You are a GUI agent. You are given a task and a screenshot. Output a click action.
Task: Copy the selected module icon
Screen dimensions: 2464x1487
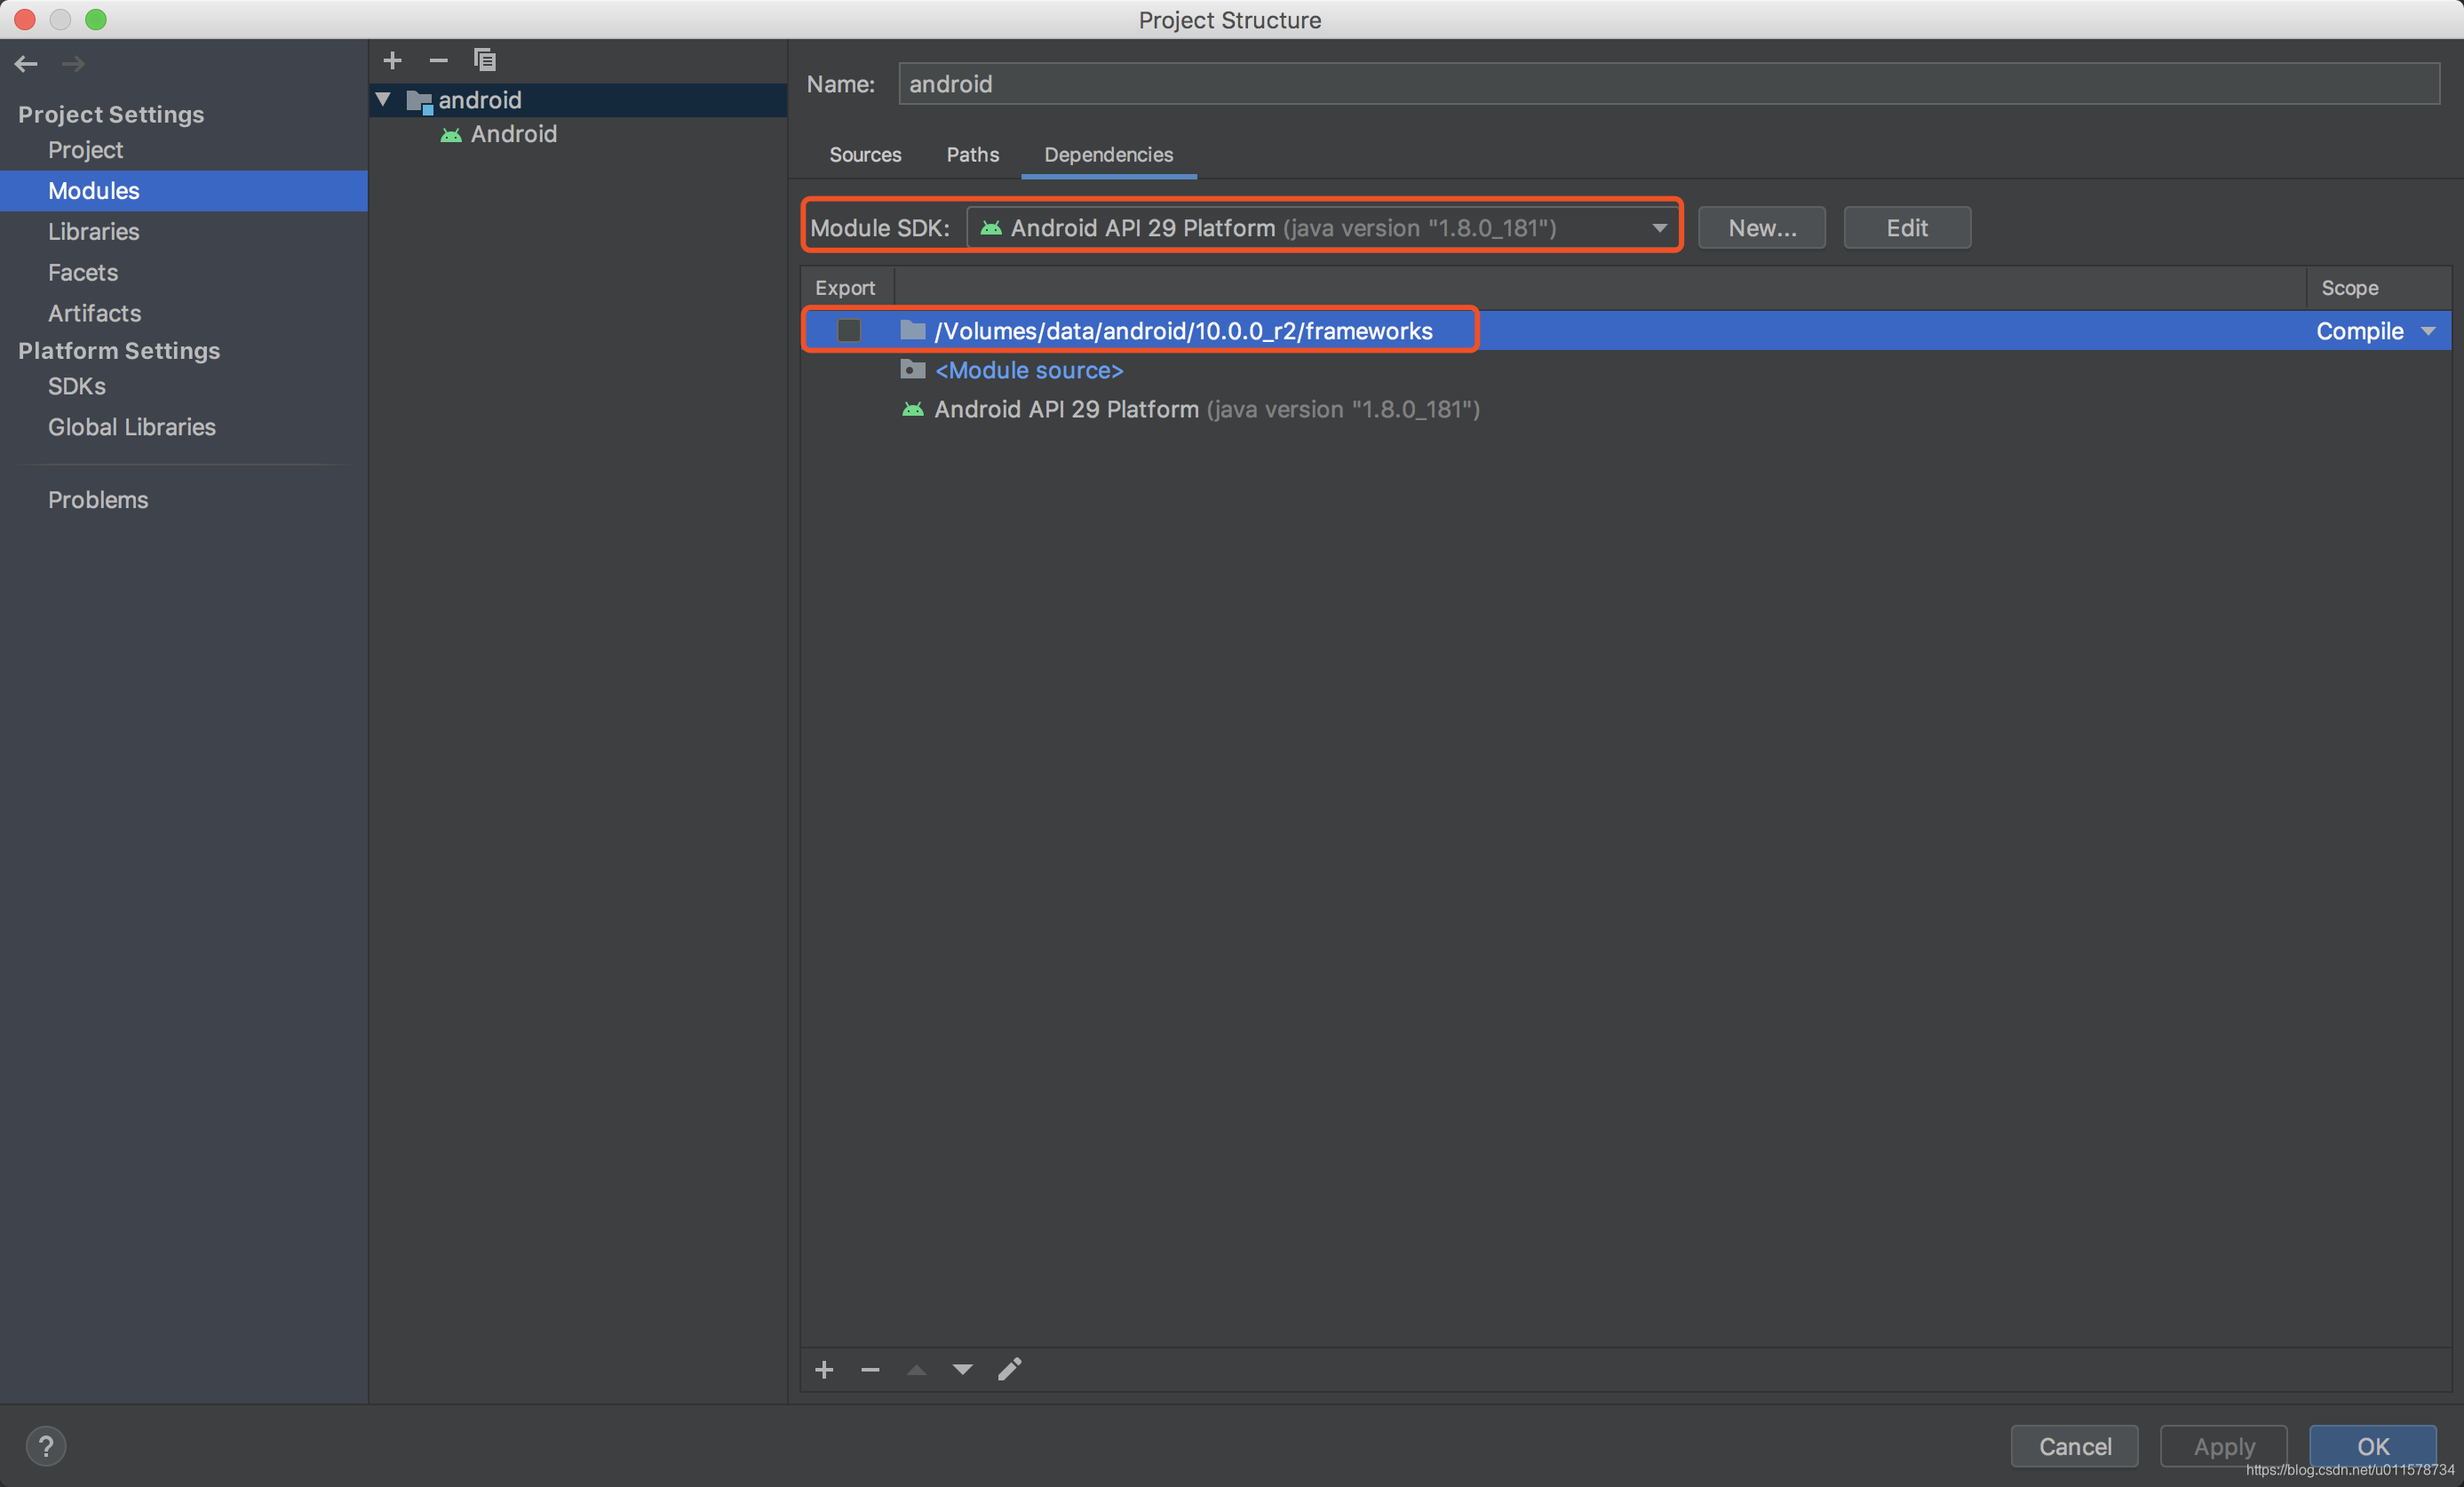pyautogui.click(x=485, y=60)
